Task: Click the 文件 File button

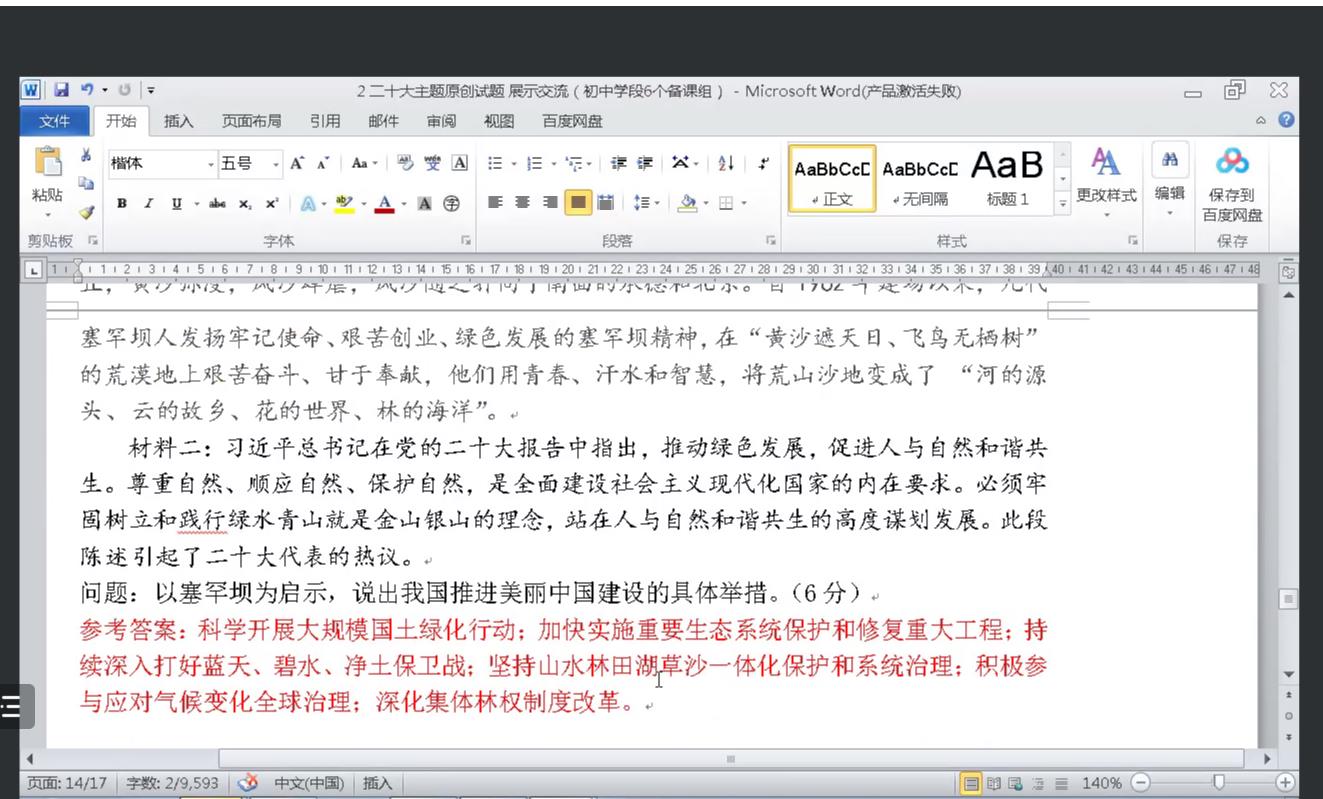Action: (55, 121)
